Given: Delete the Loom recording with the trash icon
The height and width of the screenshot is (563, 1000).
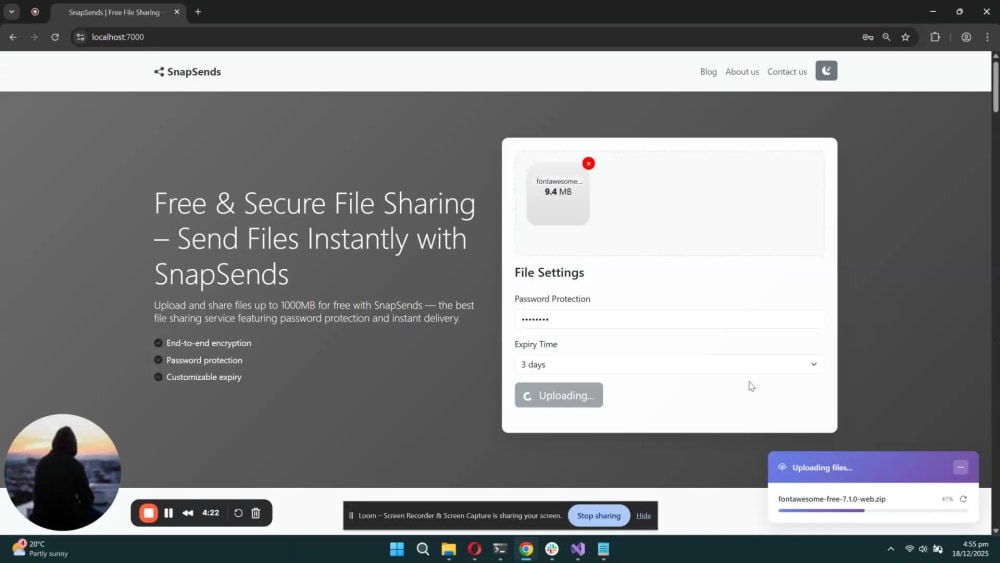Looking at the screenshot, I should point(256,513).
